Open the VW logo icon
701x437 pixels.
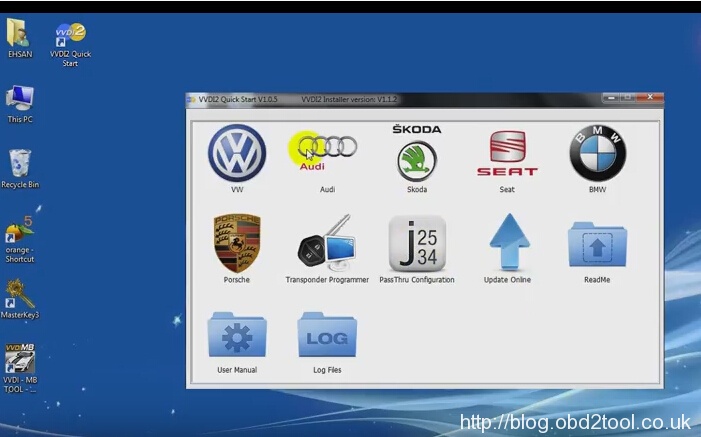237,153
